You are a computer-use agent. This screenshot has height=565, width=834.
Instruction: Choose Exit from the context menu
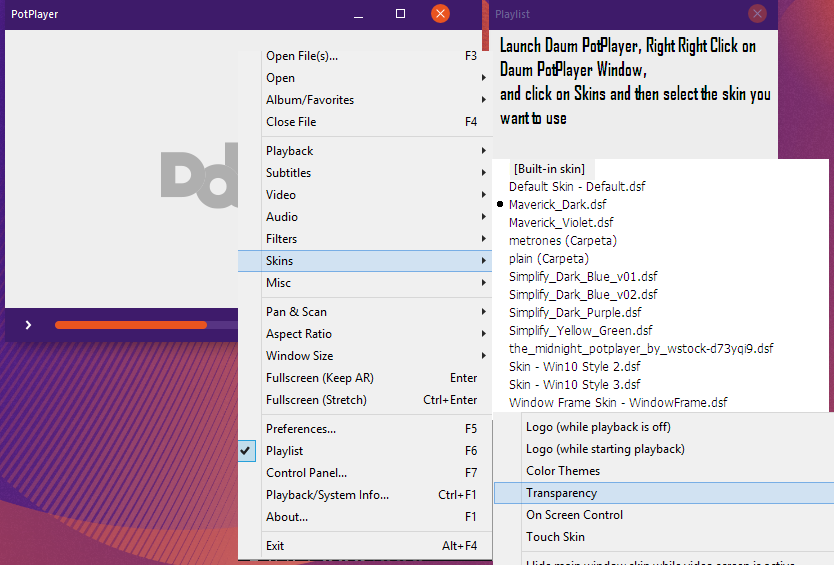click(275, 546)
